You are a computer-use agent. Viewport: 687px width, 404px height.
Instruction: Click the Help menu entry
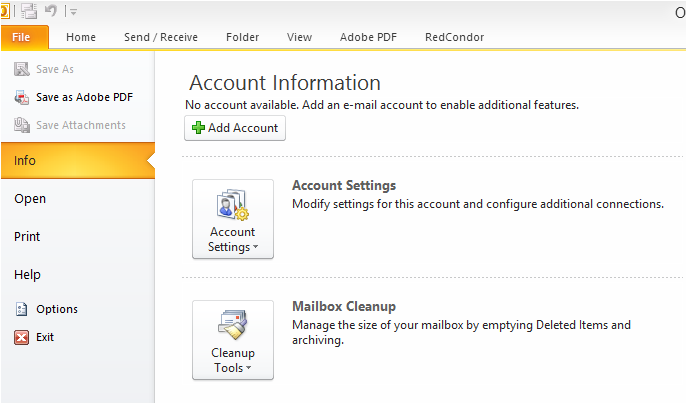coord(27,275)
